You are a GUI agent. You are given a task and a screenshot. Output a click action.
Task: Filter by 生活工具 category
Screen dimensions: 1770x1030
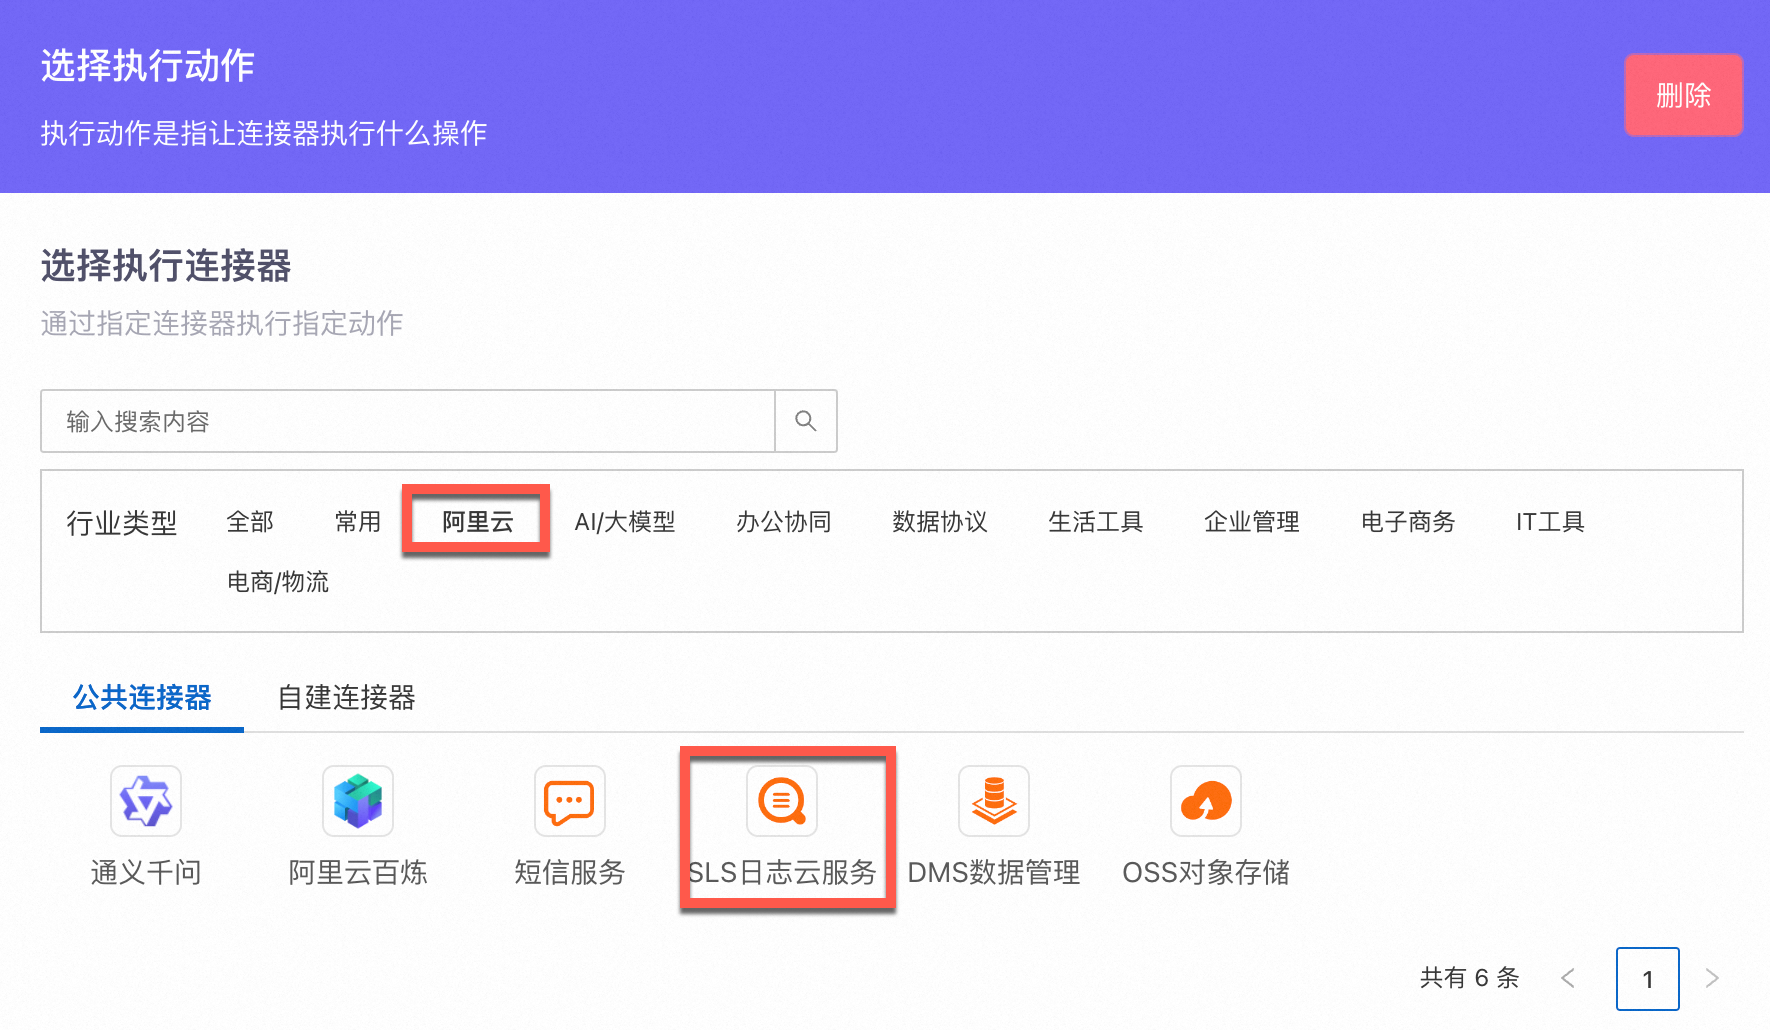pyautogui.click(x=1096, y=521)
